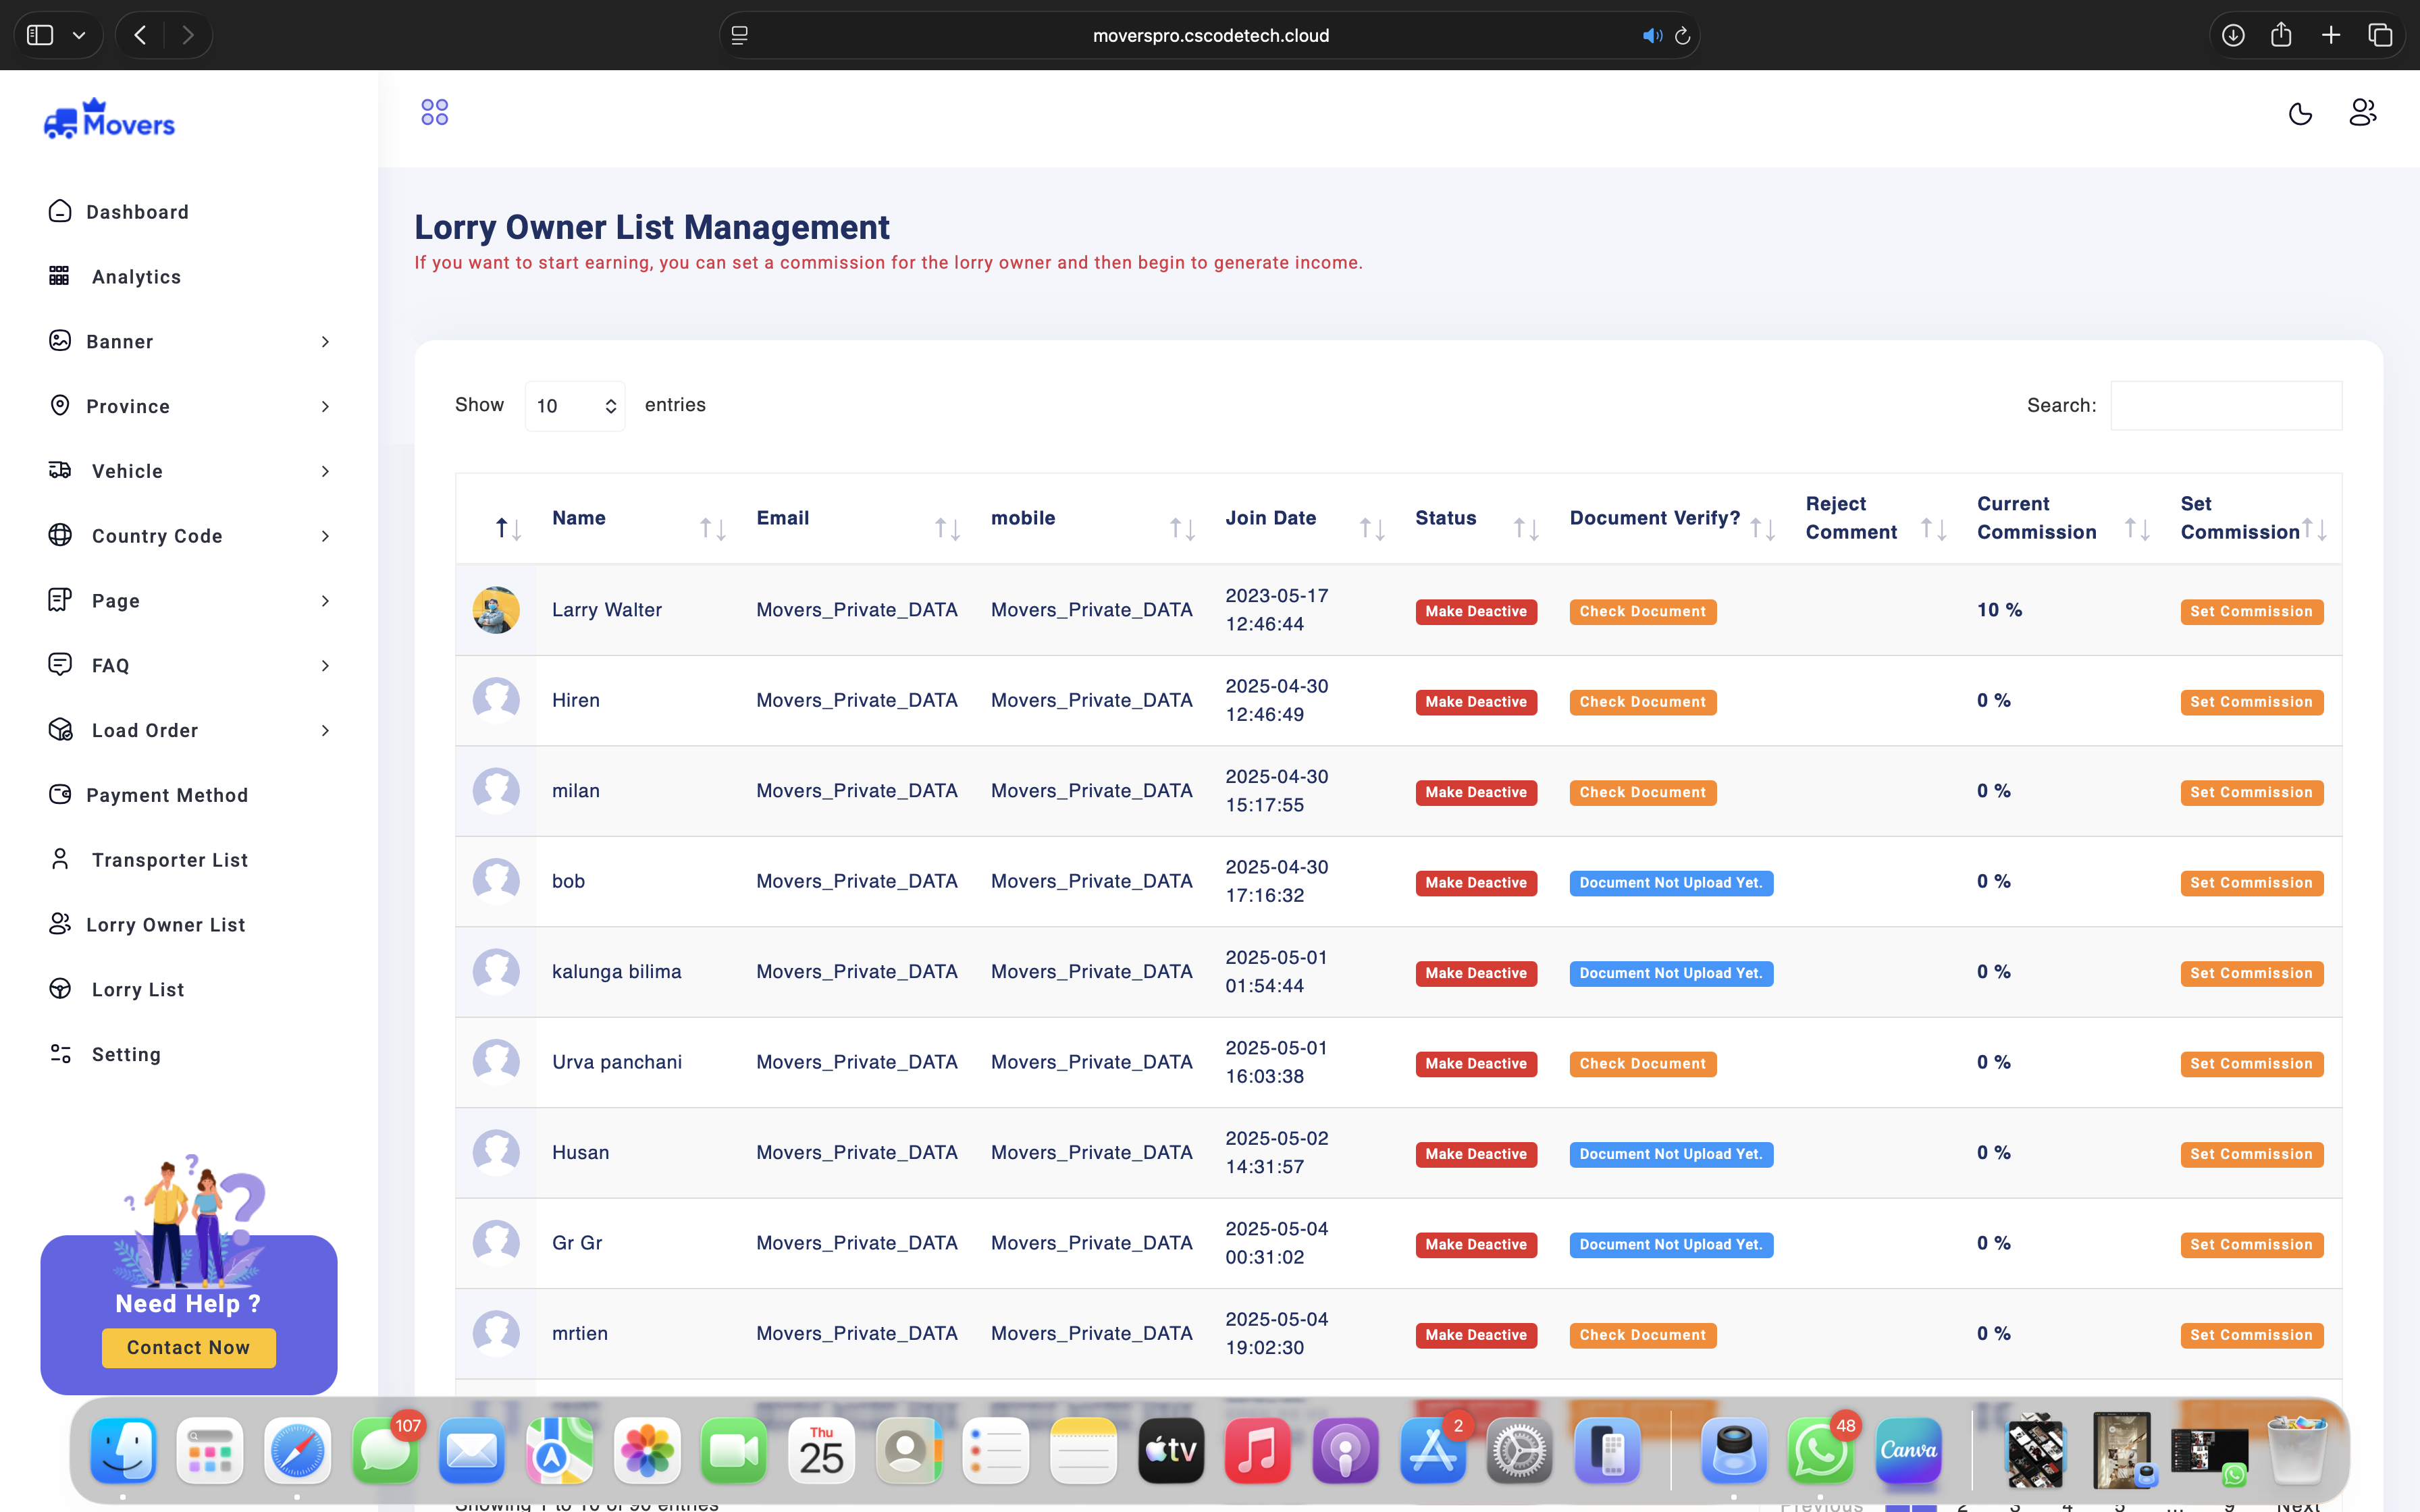The height and width of the screenshot is (1512, 2420).
Task: Click the Movers logo
Action: point(110,120)
